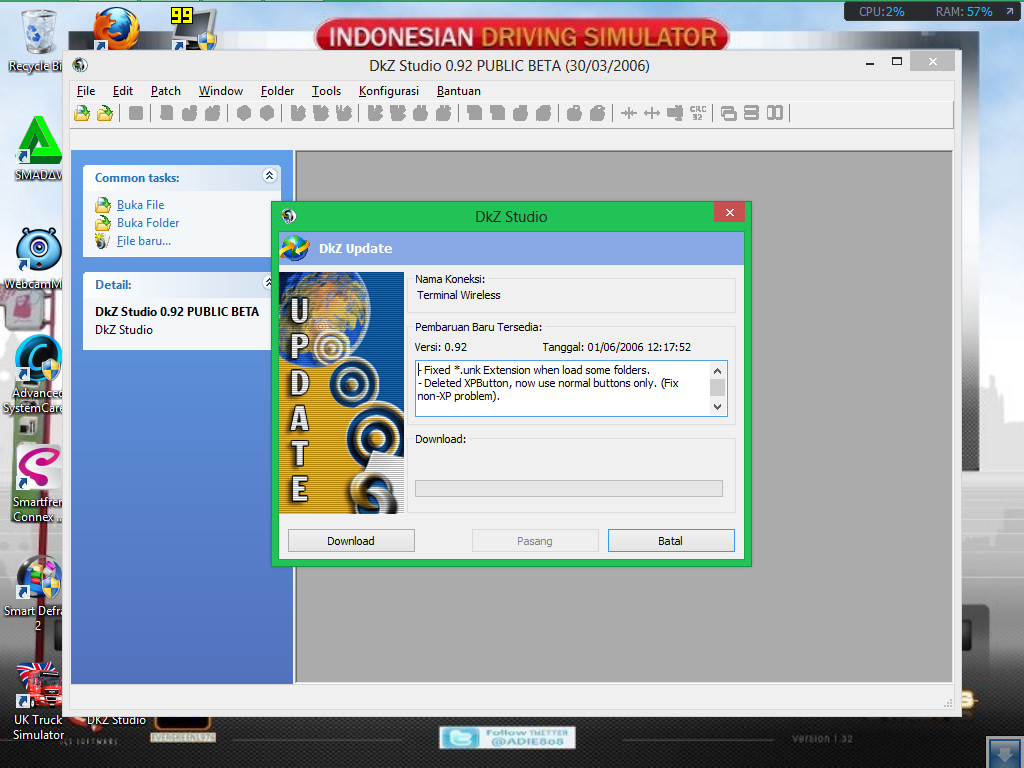
Task: Click the DkZ Studio 0.92 PUBLIC BETA detail text
Action: 177,312
